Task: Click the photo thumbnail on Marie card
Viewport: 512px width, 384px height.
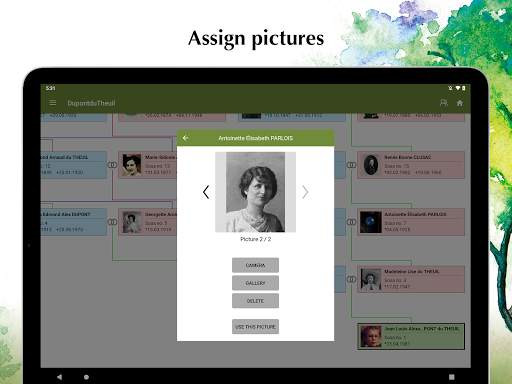Action: [132, 165]
